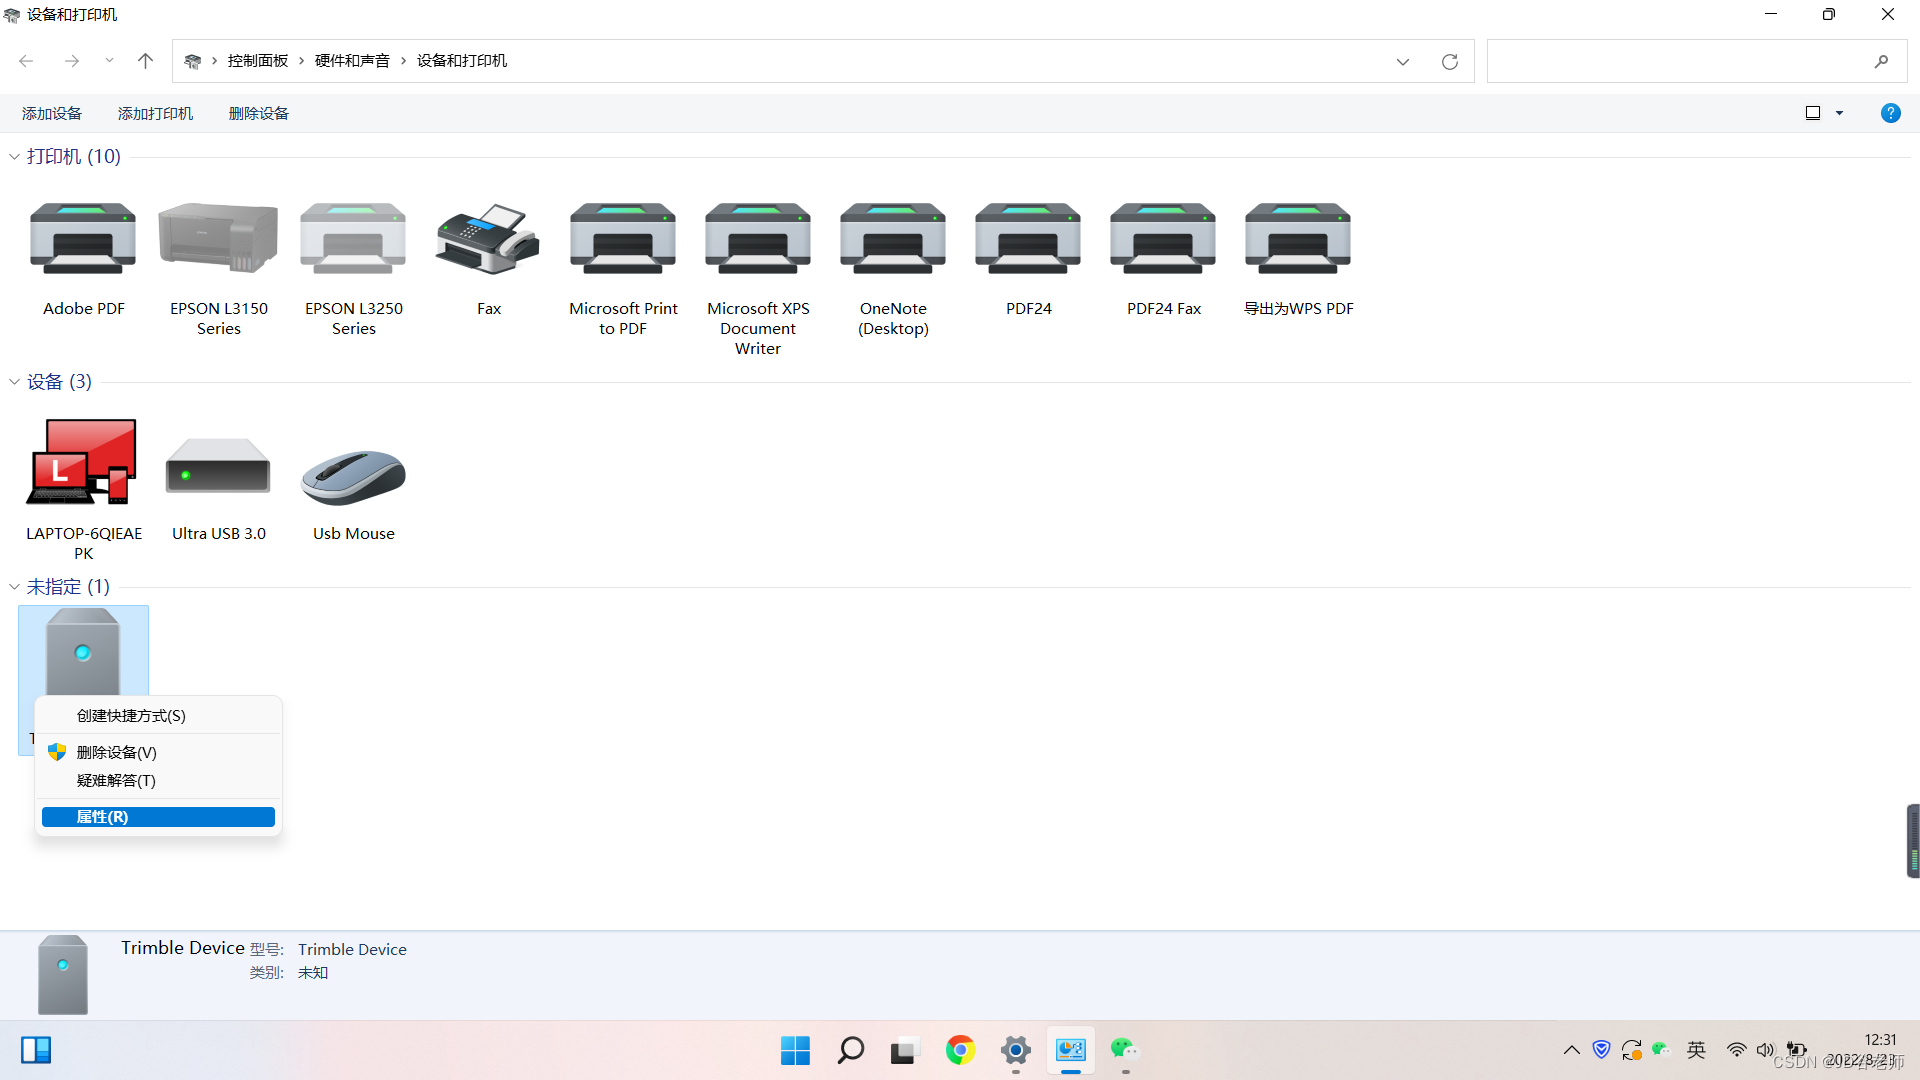The width and height of the screenshot is (1920, 1080).
Task: Select the Ultra USB 3.0 drive
Action: click(x=218, y=466)
